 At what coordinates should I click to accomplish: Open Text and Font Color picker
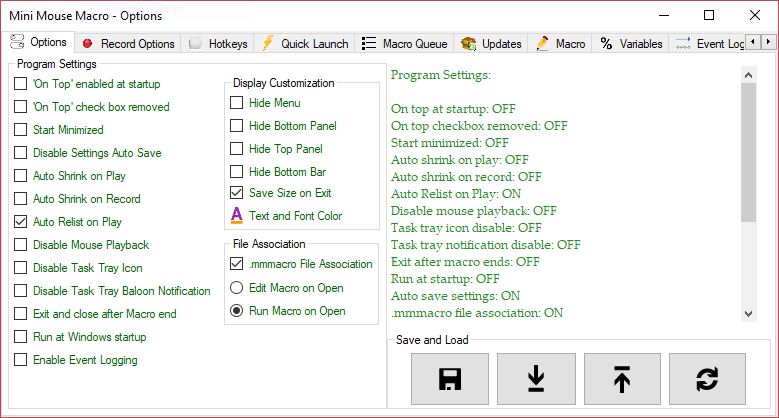click(x=294, y=215)
